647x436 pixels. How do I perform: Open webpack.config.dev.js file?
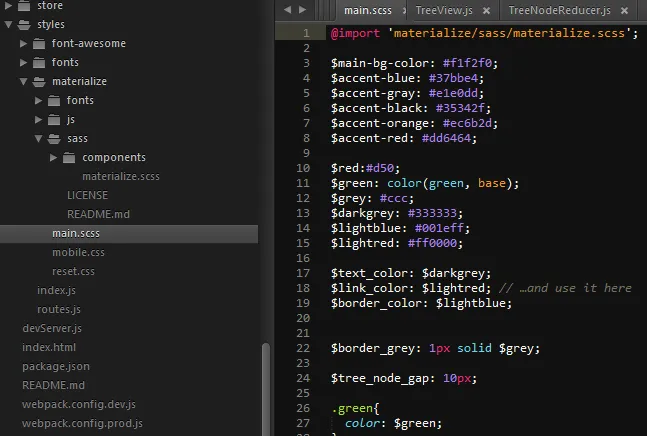pos(79,405)
